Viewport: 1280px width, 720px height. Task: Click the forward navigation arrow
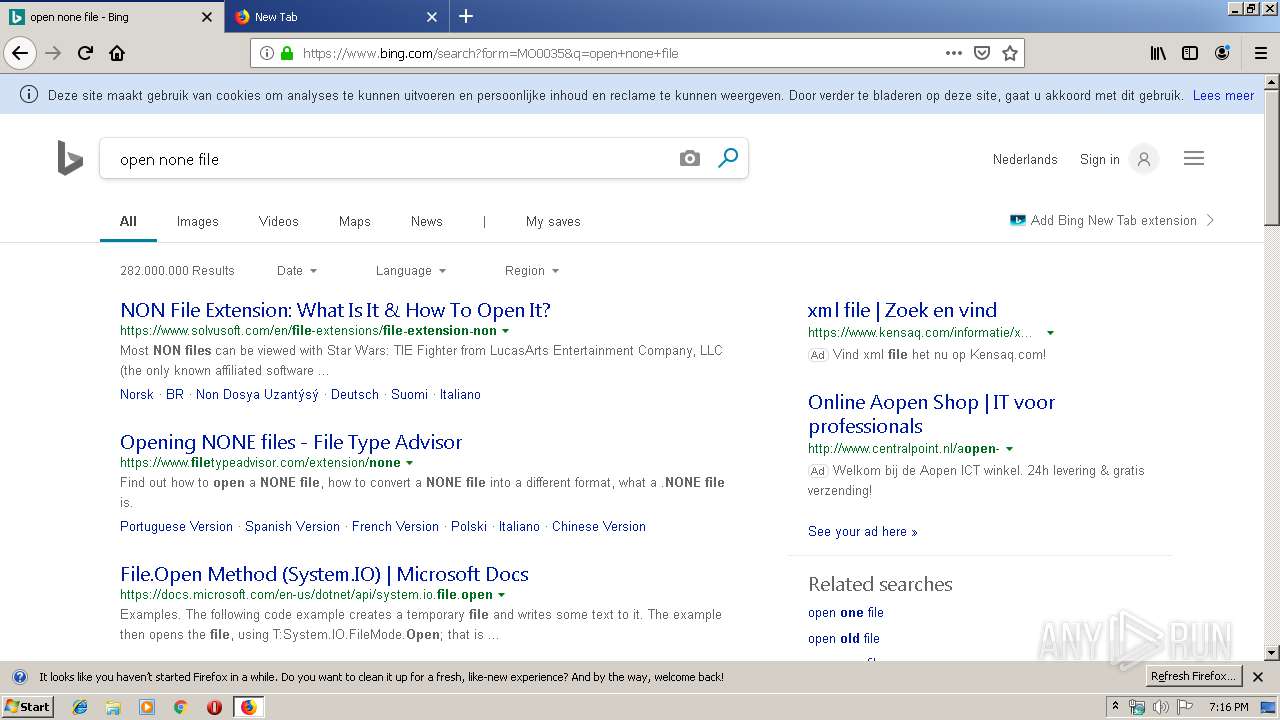(x=53, y=53)
